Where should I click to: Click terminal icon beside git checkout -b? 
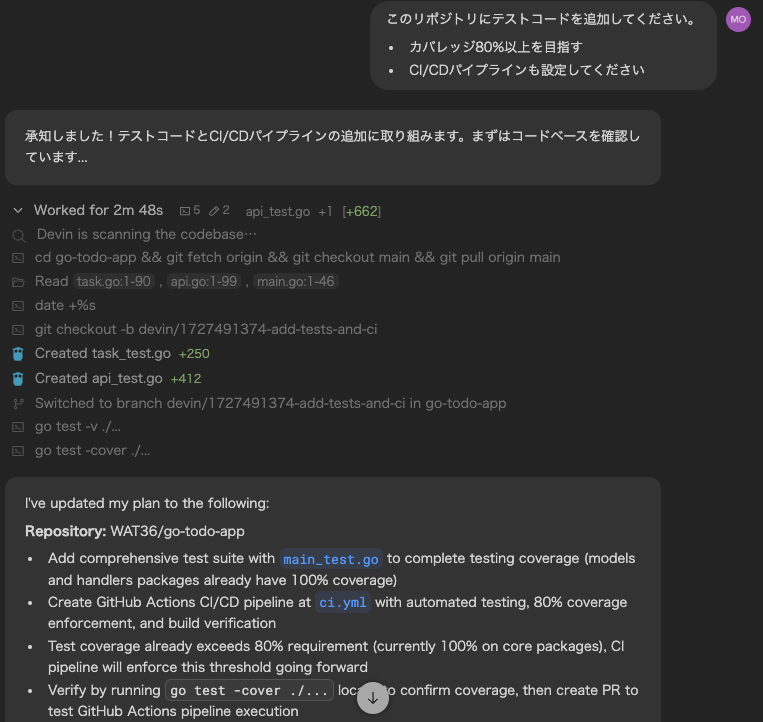point(18,330)
